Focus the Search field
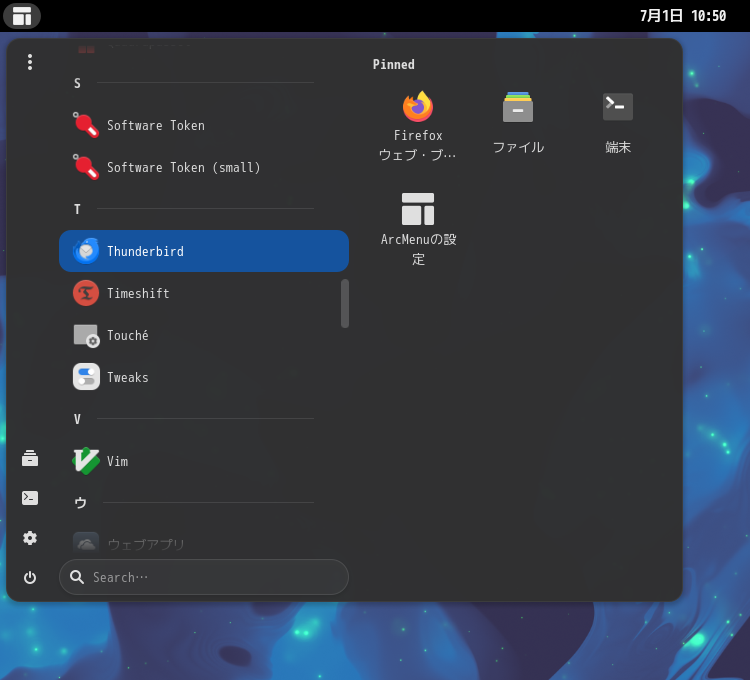Screen dimensions: 750x680 (x=204, y=577)
